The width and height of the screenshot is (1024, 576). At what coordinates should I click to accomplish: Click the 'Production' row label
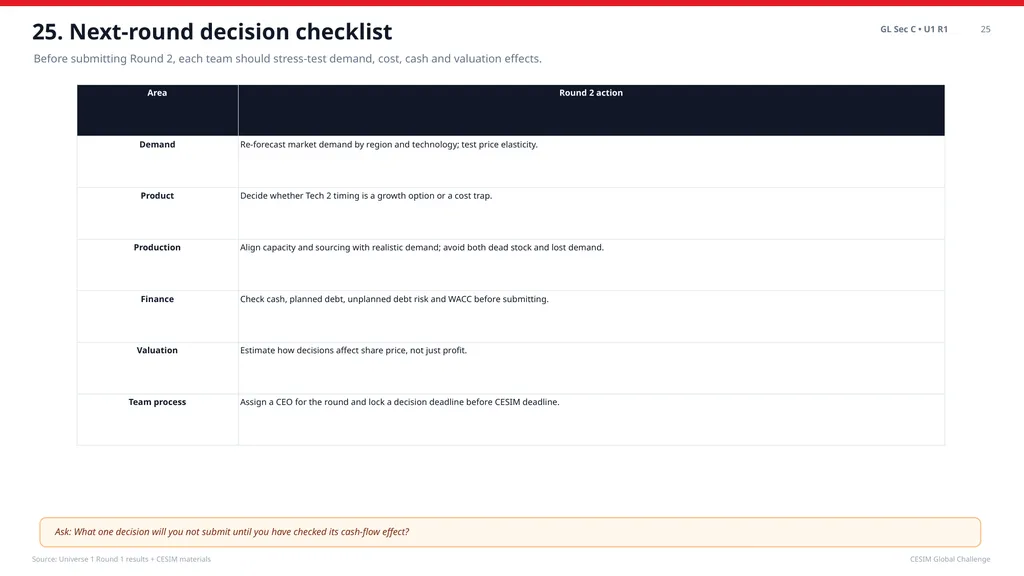pos(157,247)
